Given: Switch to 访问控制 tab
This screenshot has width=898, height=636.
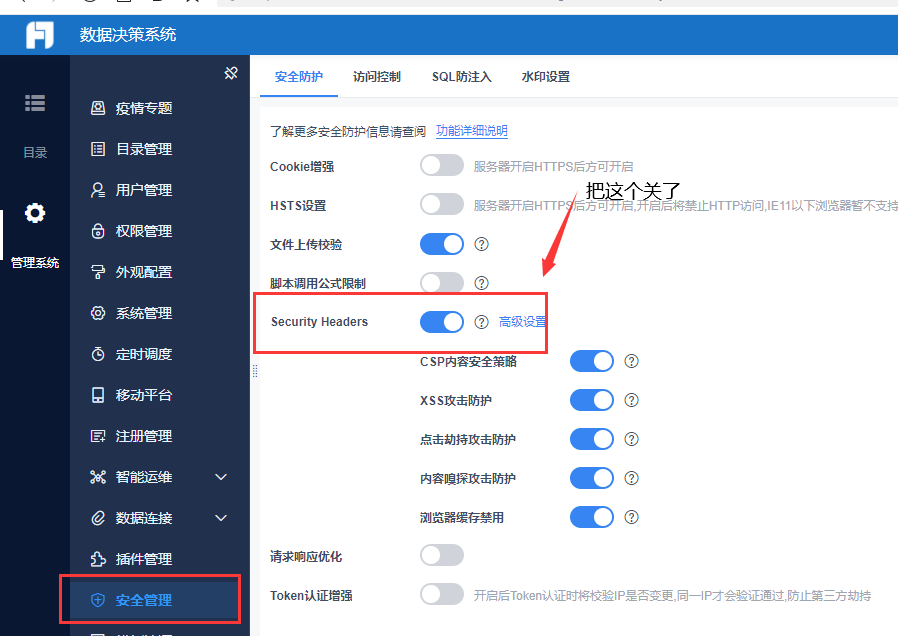Looking at the screenshot, I should pos(376,77).
